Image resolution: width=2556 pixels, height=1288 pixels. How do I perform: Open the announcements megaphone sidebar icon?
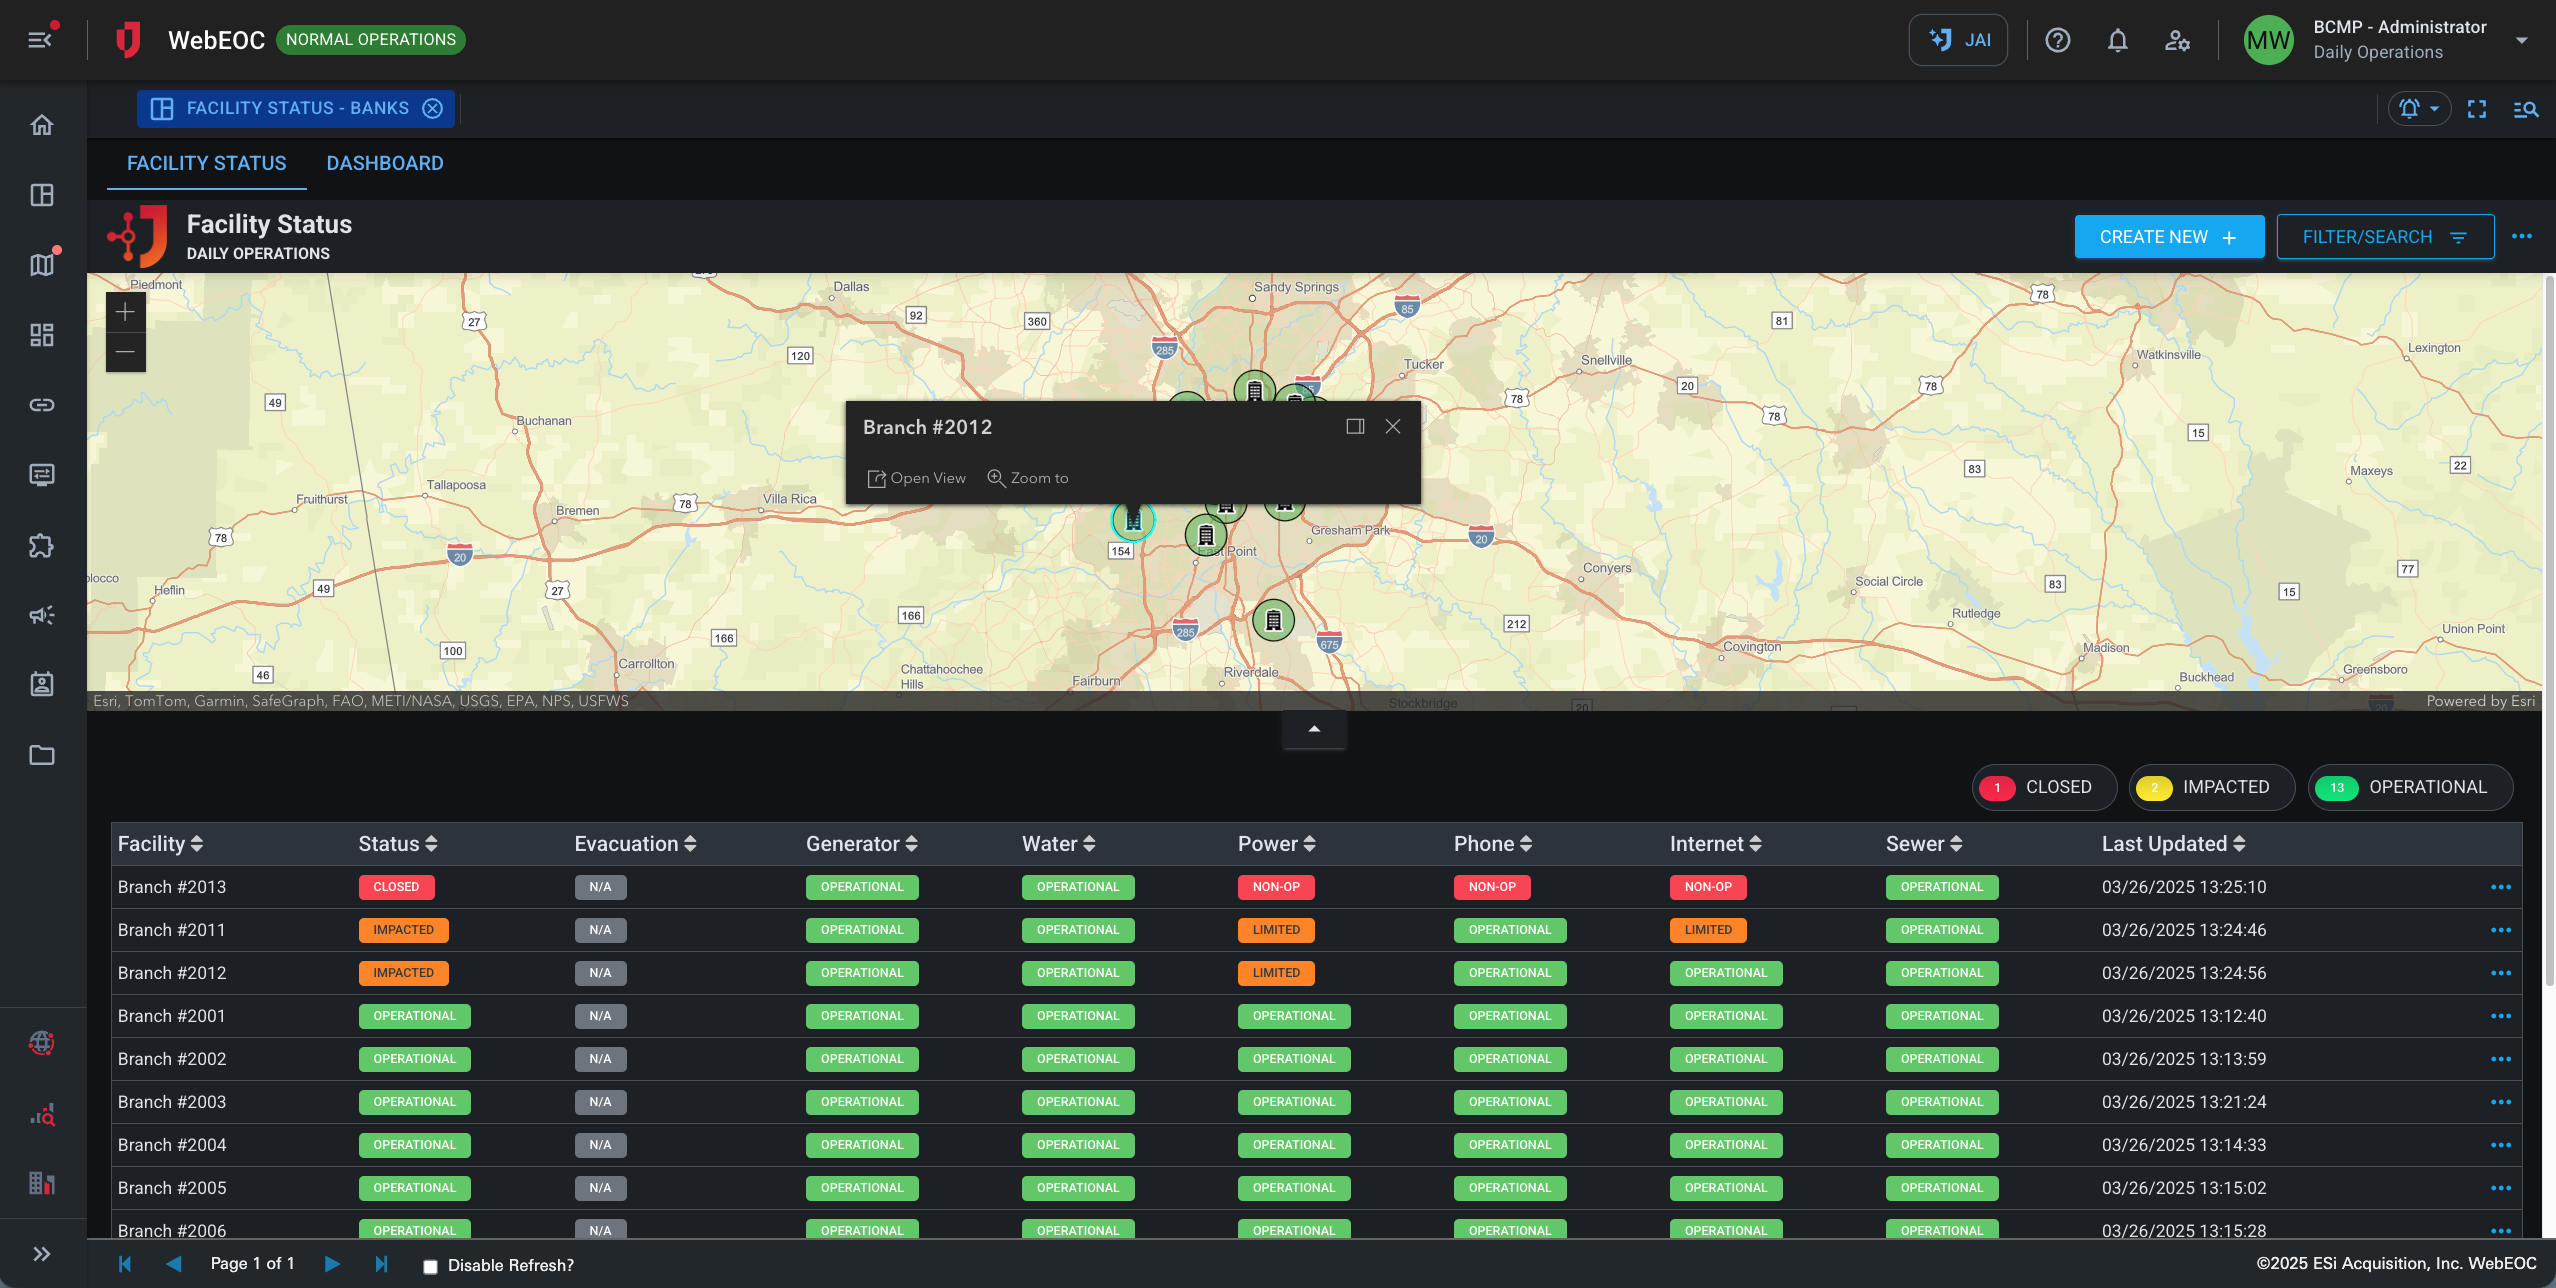(42, 615)
